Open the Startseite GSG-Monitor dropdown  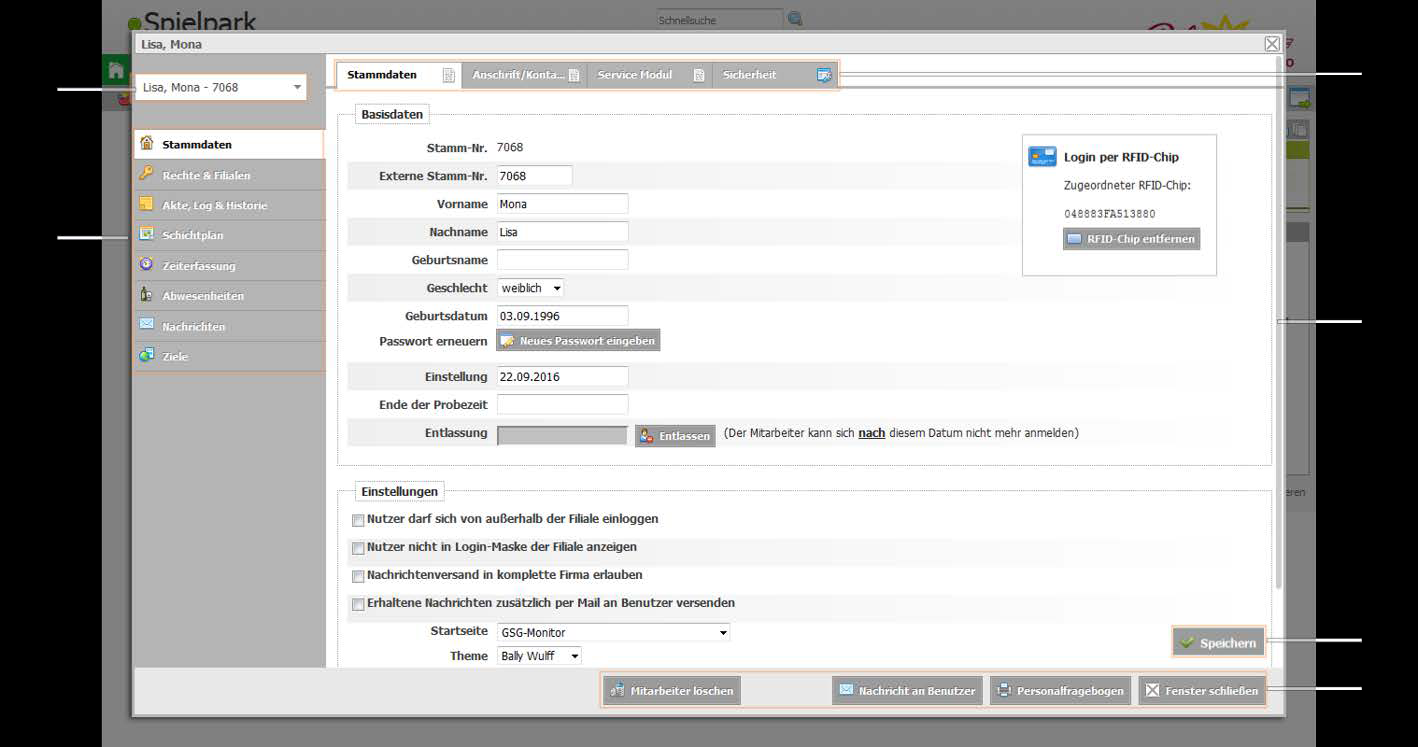[613, 632]
